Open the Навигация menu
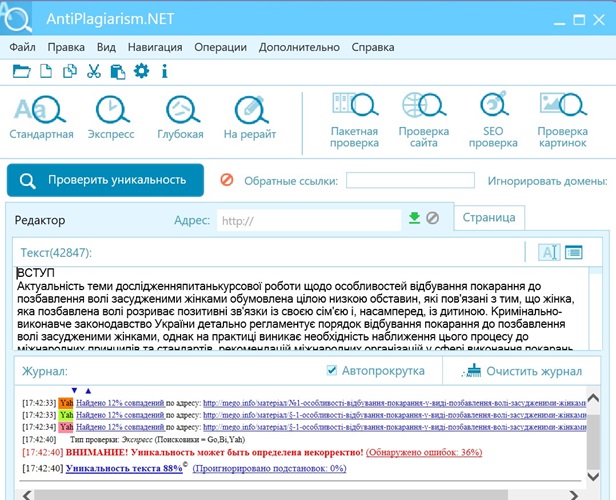The width and height of the screenshot is (616, 500). point(155,47)
